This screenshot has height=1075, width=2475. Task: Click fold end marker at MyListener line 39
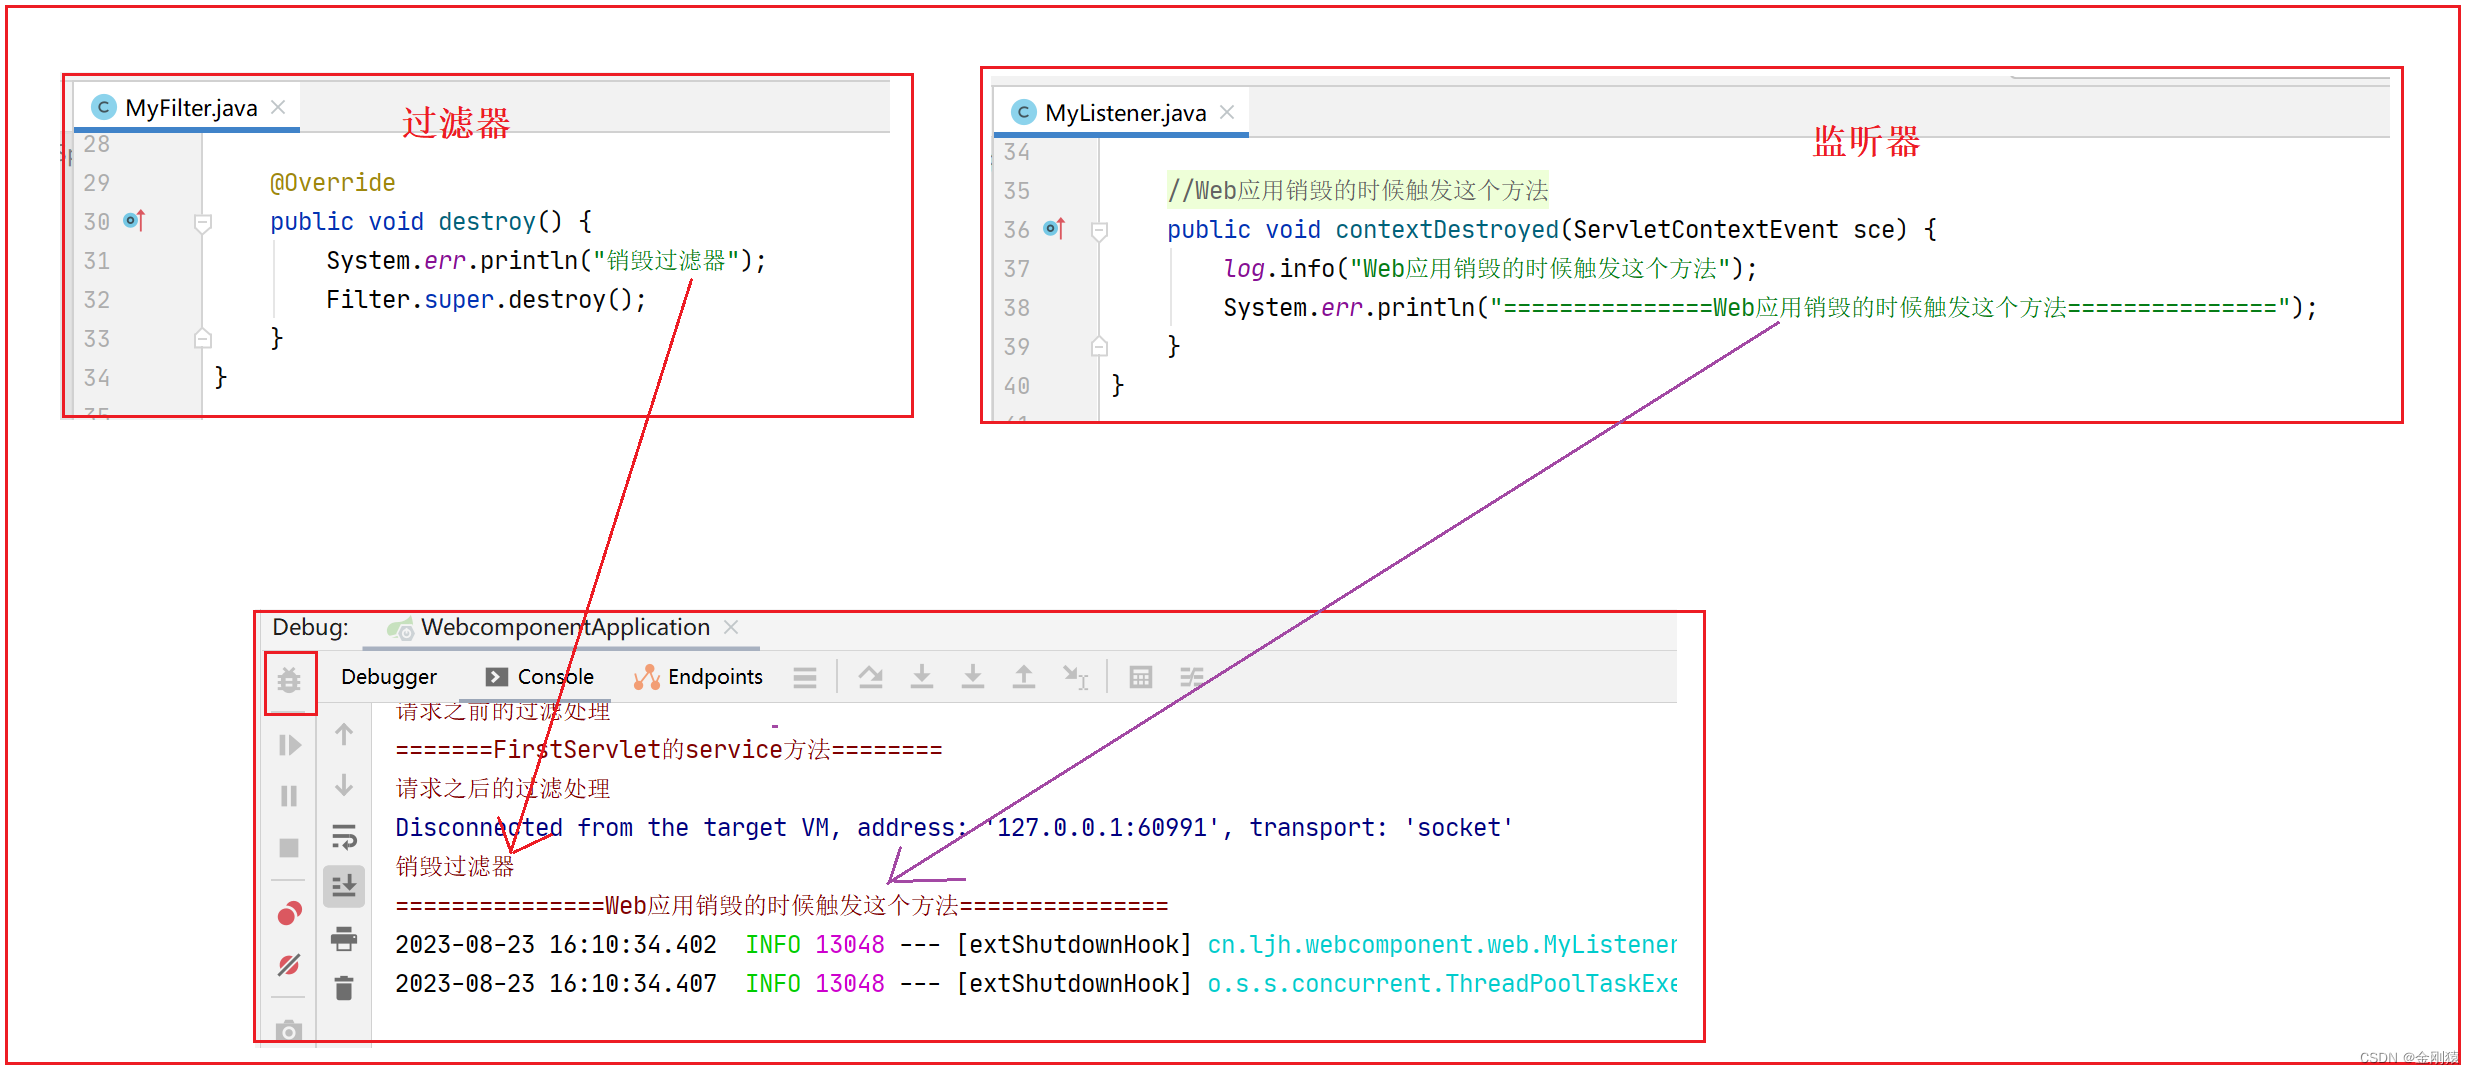click(1099, 347)
